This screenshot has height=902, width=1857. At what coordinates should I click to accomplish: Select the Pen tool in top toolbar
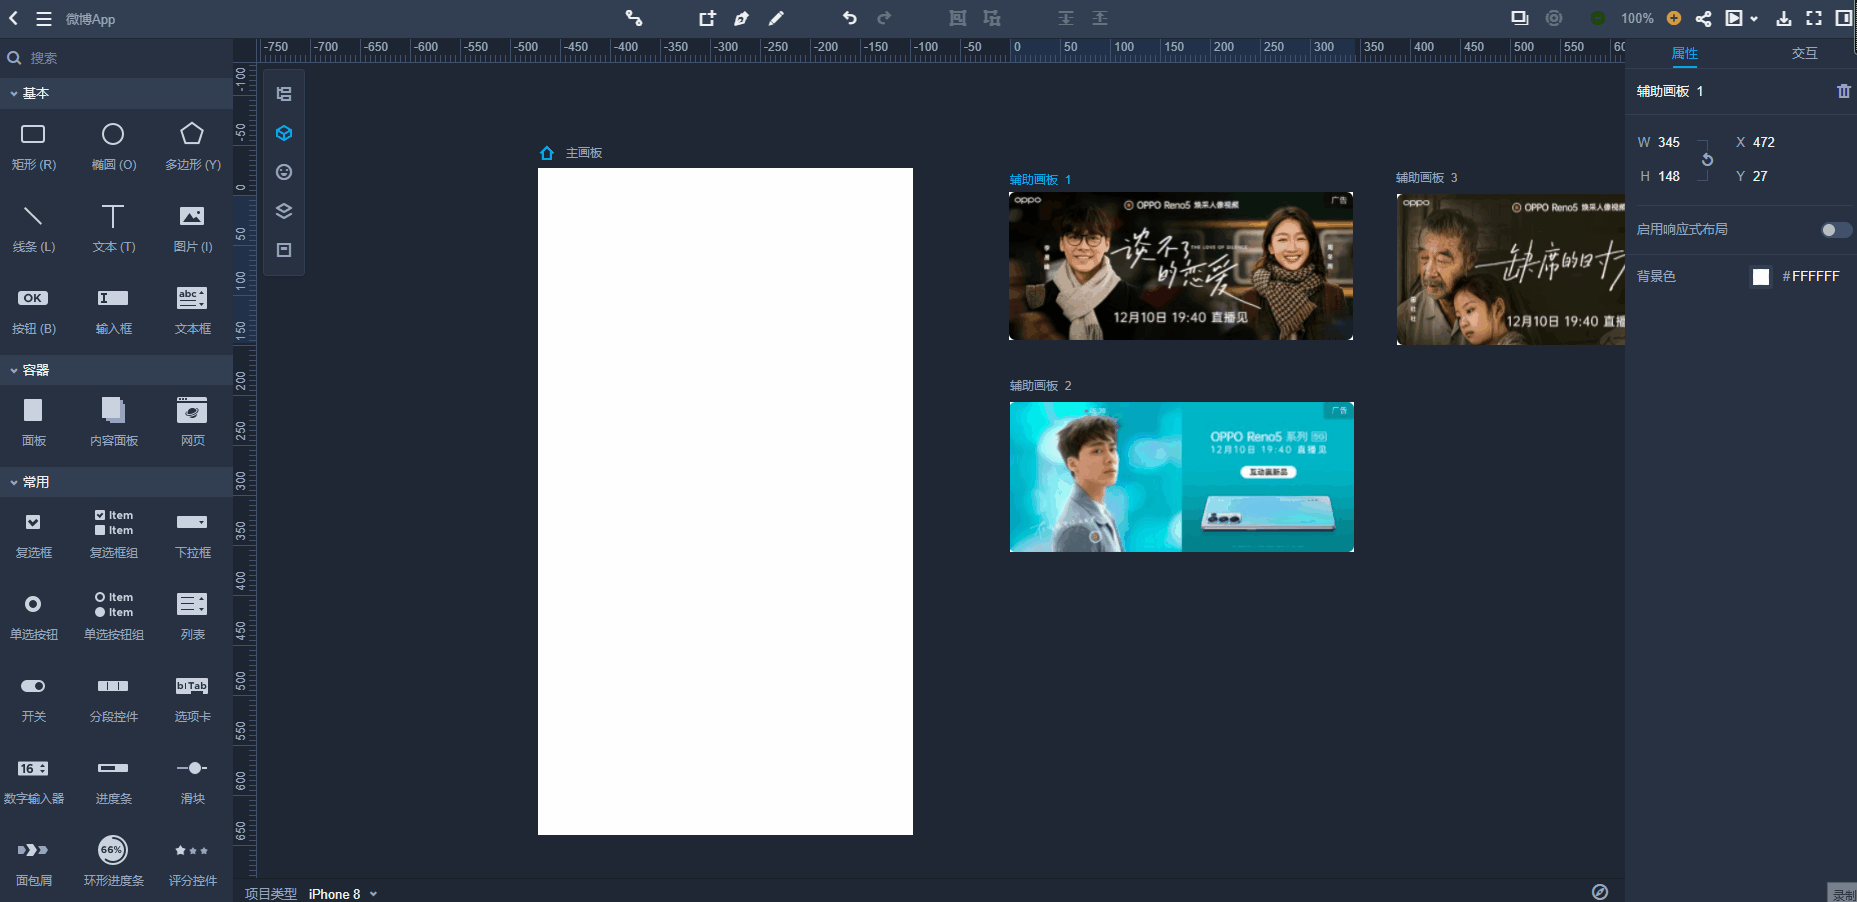pyautogui.click(x=741, y=18)
